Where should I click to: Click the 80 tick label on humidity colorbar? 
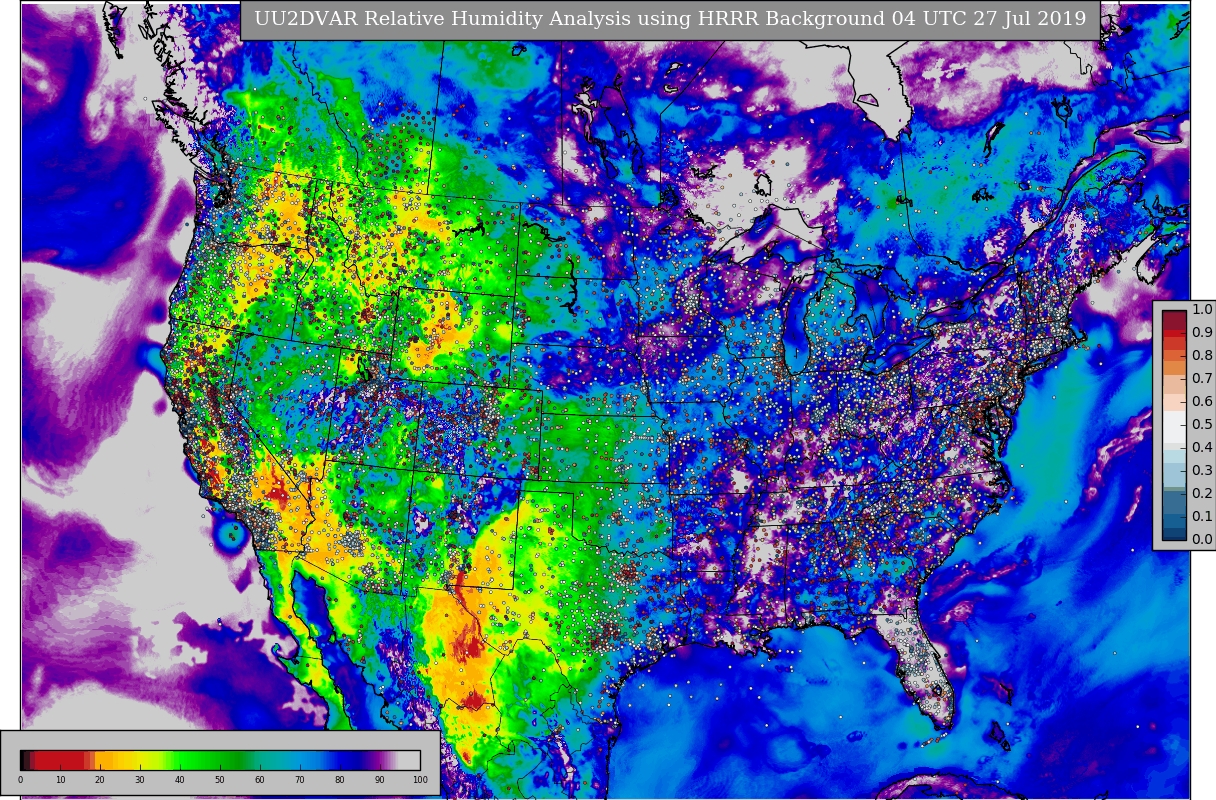tap(340, 780)
